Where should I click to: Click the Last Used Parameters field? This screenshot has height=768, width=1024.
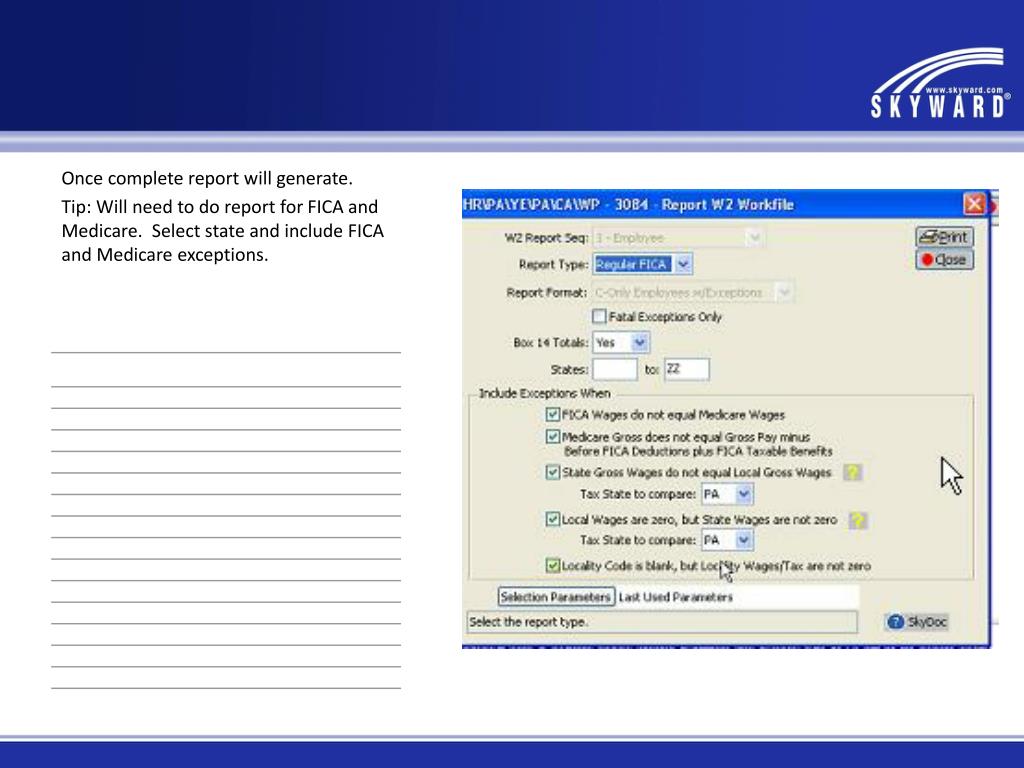pos(737,597)
